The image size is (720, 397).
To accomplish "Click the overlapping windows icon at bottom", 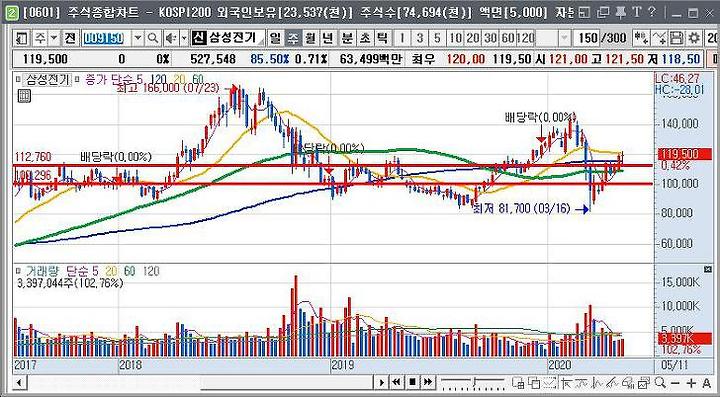I will (x=535, y=382).
